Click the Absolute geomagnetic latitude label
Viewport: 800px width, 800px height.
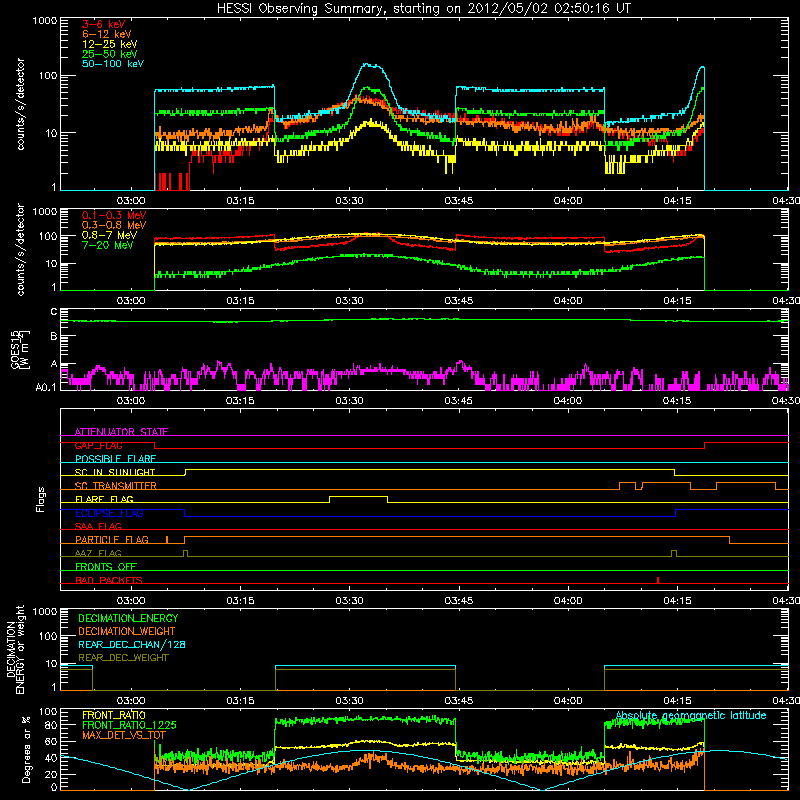[x=691, y=716]
